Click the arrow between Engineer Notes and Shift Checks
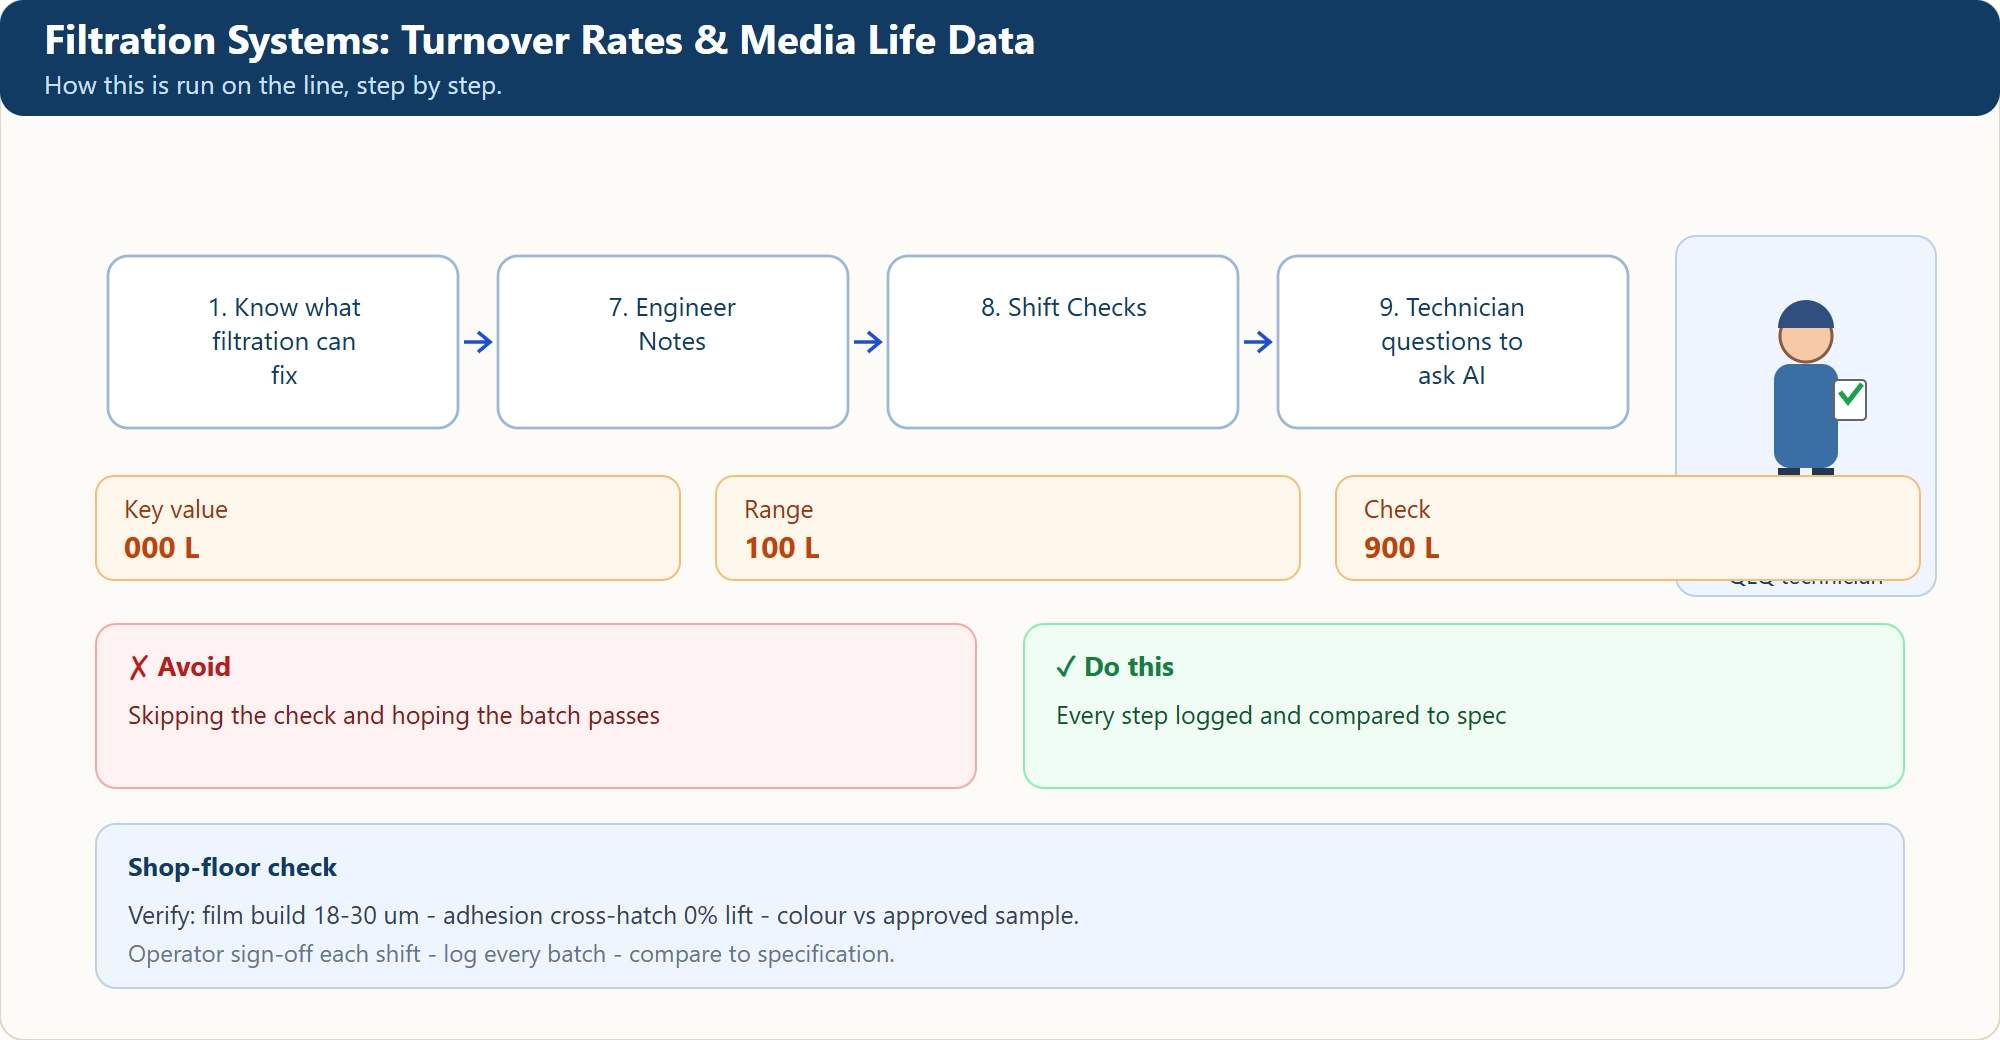This screenshot has width=2000, height=1040. click(x=868, y=342)
